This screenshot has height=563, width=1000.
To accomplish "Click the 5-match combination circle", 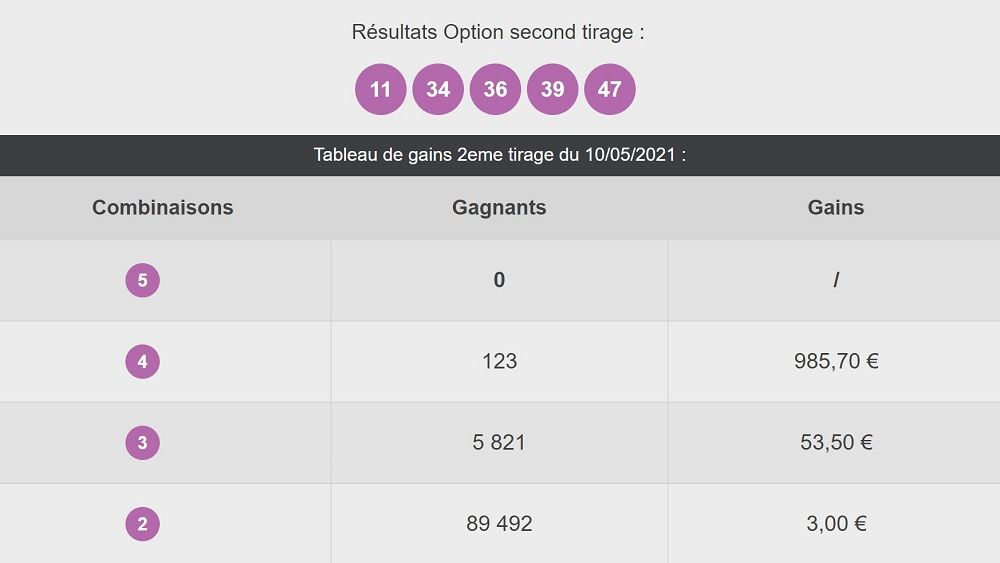I will pyautogui.click(x=142, y=280).
